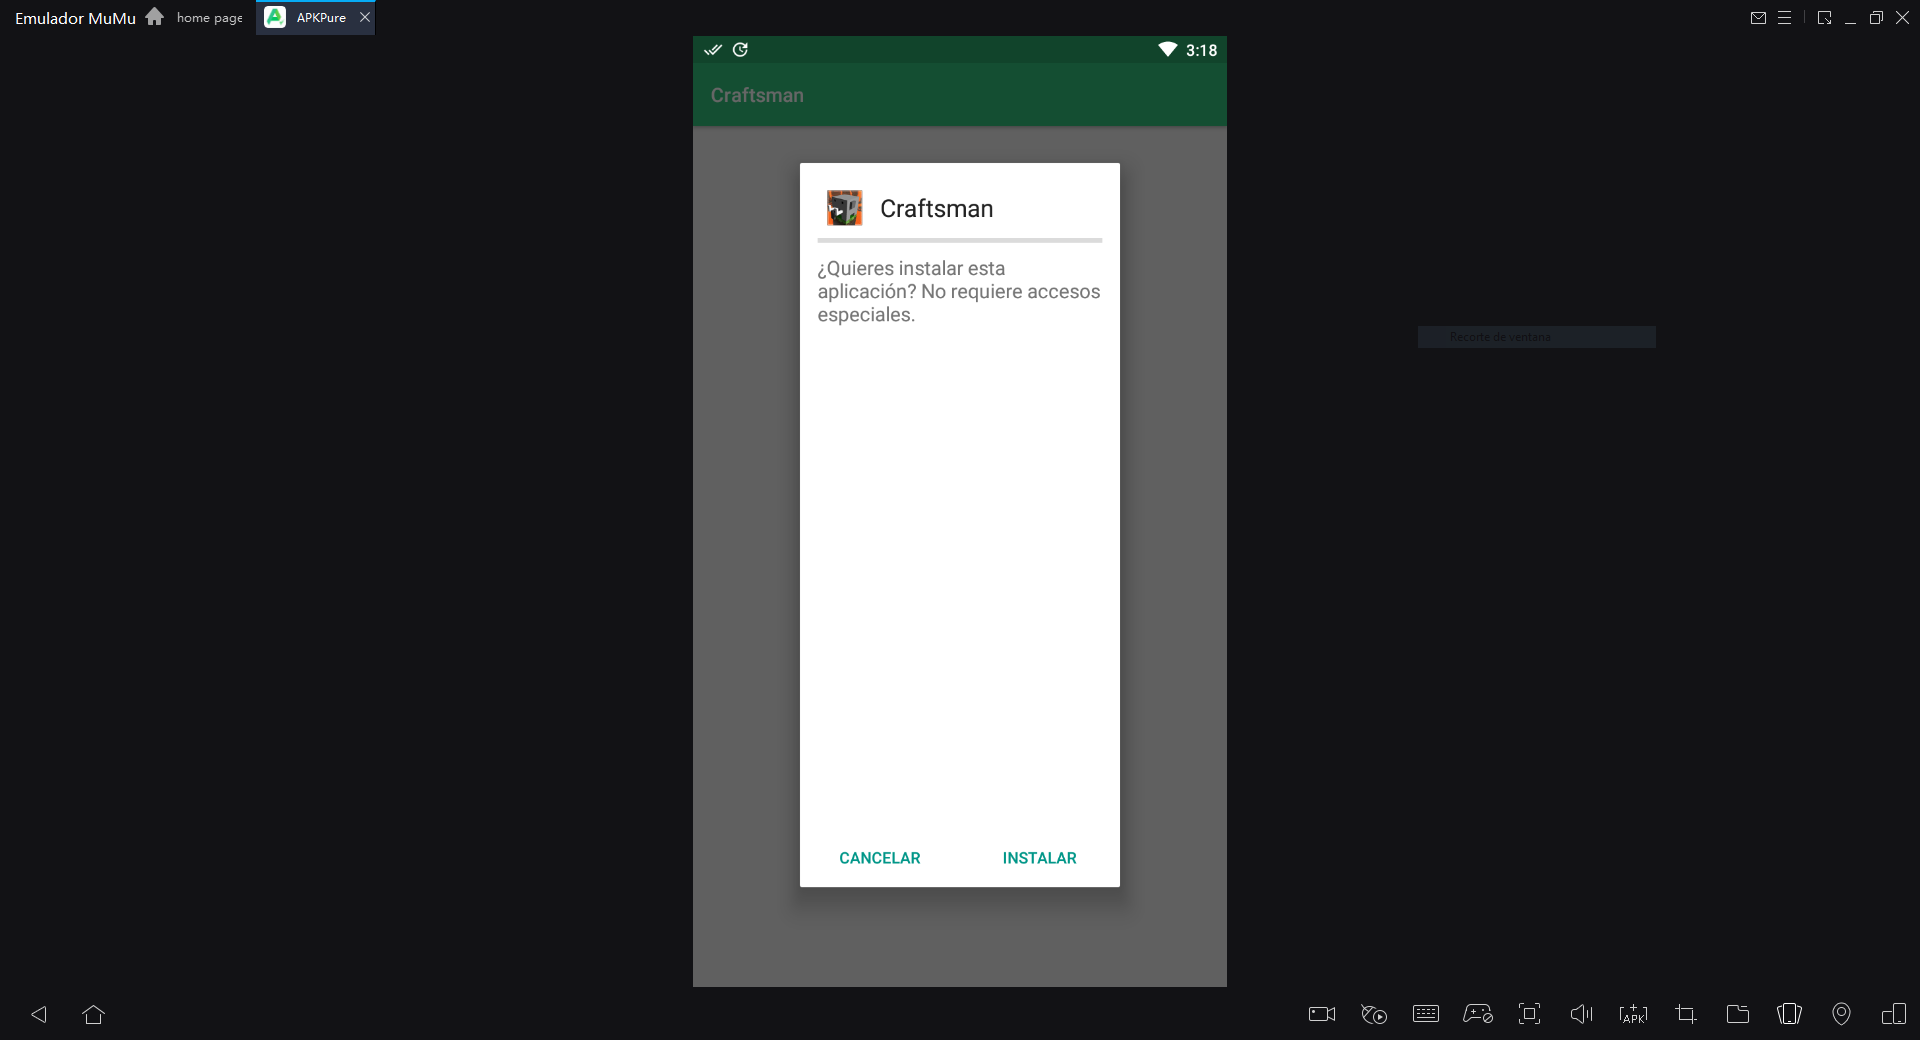The width and height of the screenshot is (1920, 1040).
Task: Open the mouse macro recorder icon
Action: tap(1374, 1014)
